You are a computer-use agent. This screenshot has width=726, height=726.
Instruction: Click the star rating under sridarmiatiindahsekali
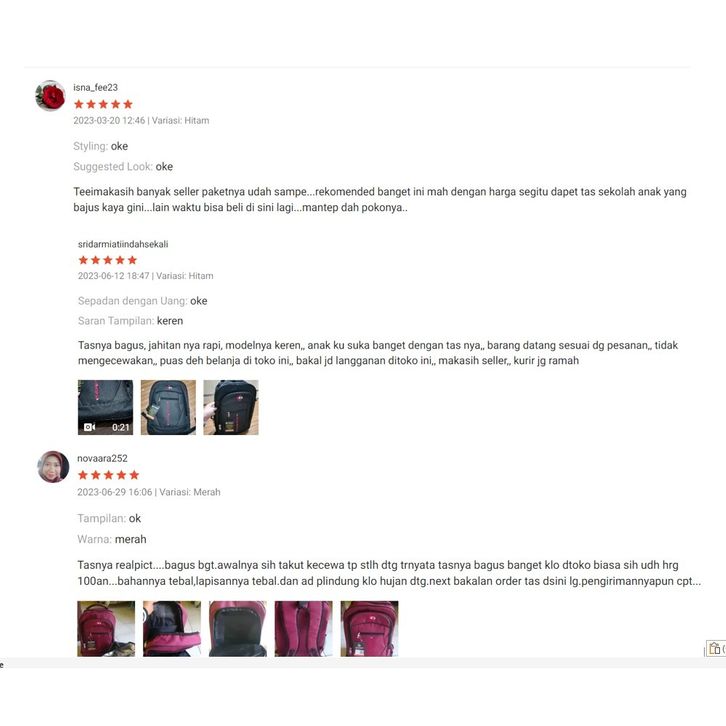click(x=108, y=260)
